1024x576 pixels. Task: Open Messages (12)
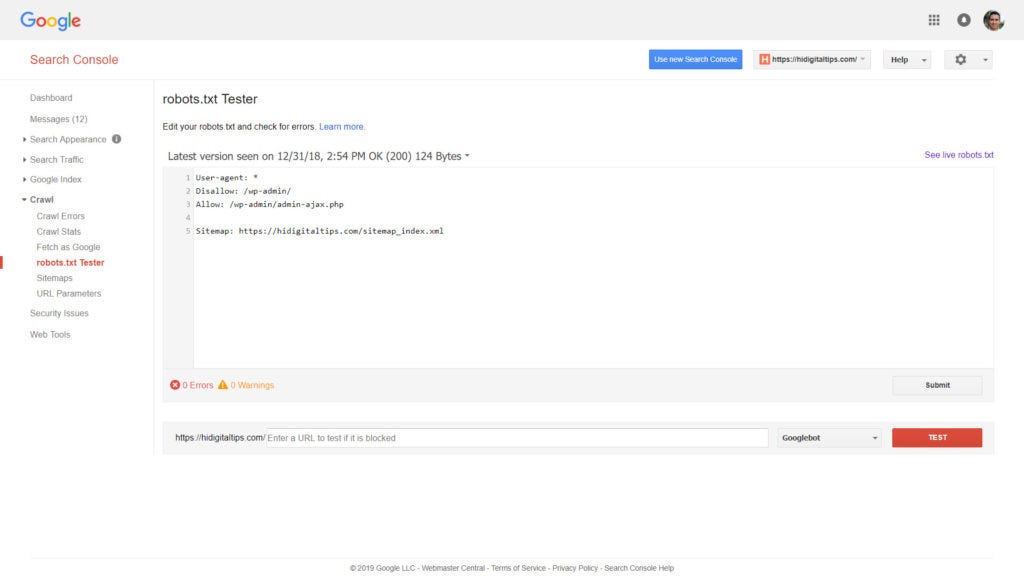[x=58, y=119]
